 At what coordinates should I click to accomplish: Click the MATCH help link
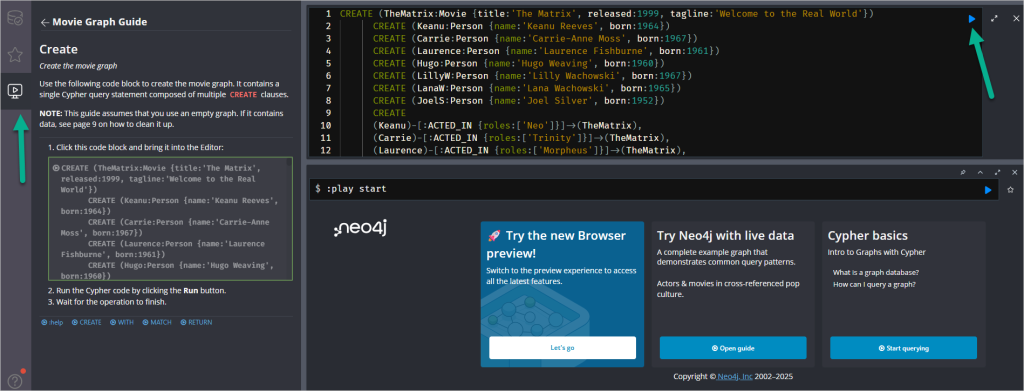tap(157, 322)
